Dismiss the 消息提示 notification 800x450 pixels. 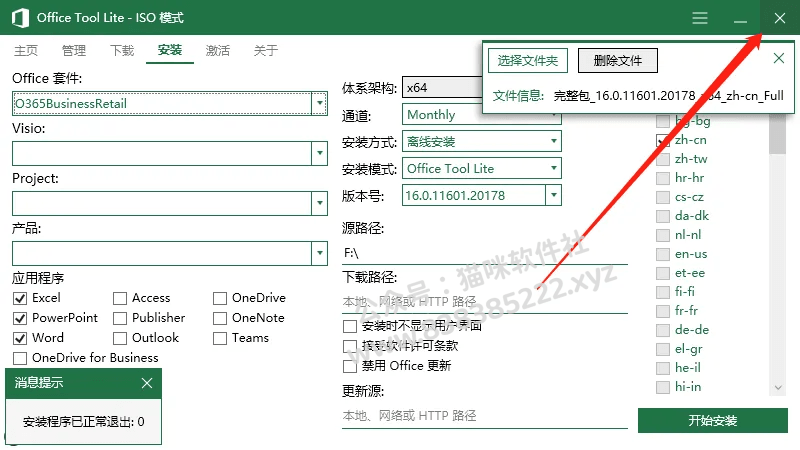(147, 383)
